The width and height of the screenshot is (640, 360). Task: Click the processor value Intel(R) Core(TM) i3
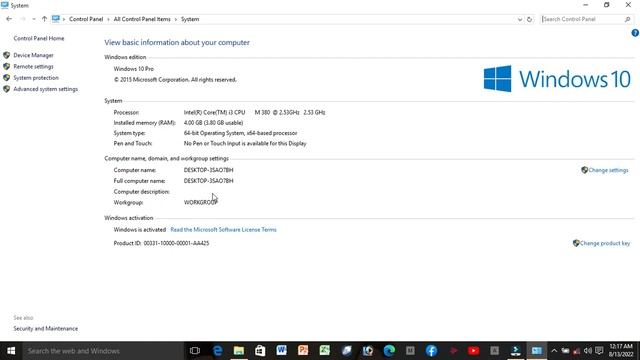(x=254, y=112)
